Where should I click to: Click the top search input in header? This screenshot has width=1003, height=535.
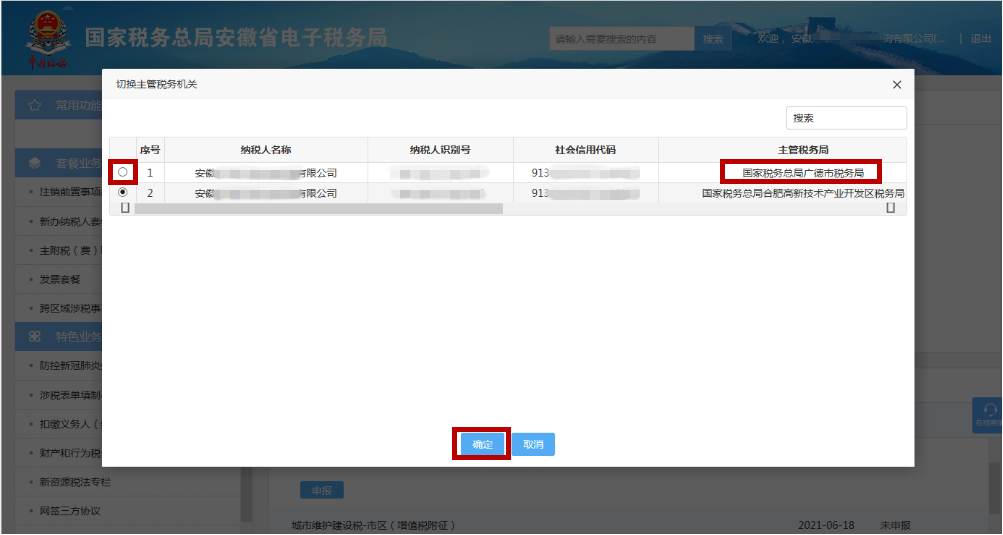coord(622,39)
